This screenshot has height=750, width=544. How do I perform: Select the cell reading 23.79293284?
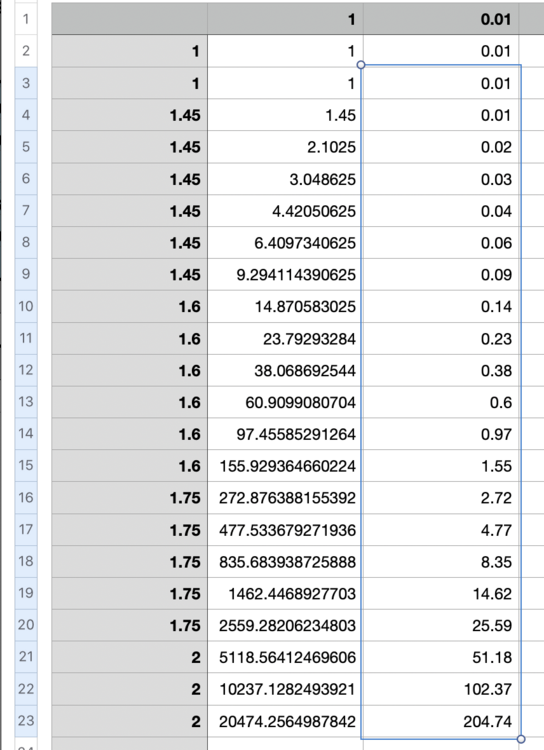coord(285,339)
